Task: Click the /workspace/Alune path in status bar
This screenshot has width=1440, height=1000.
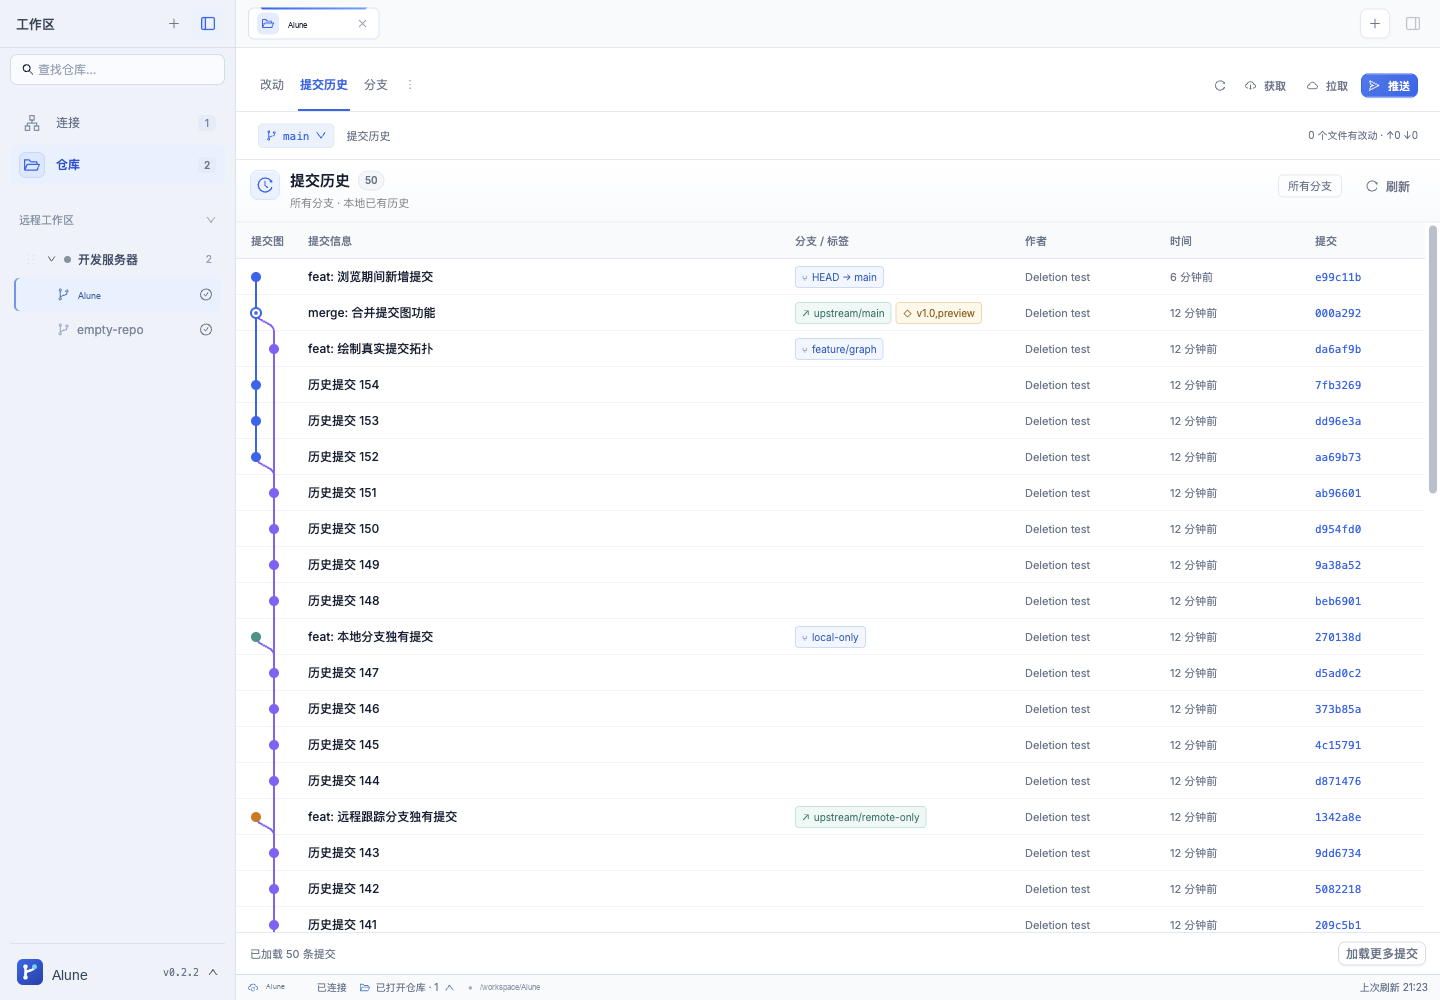Action: click(510, 987)
